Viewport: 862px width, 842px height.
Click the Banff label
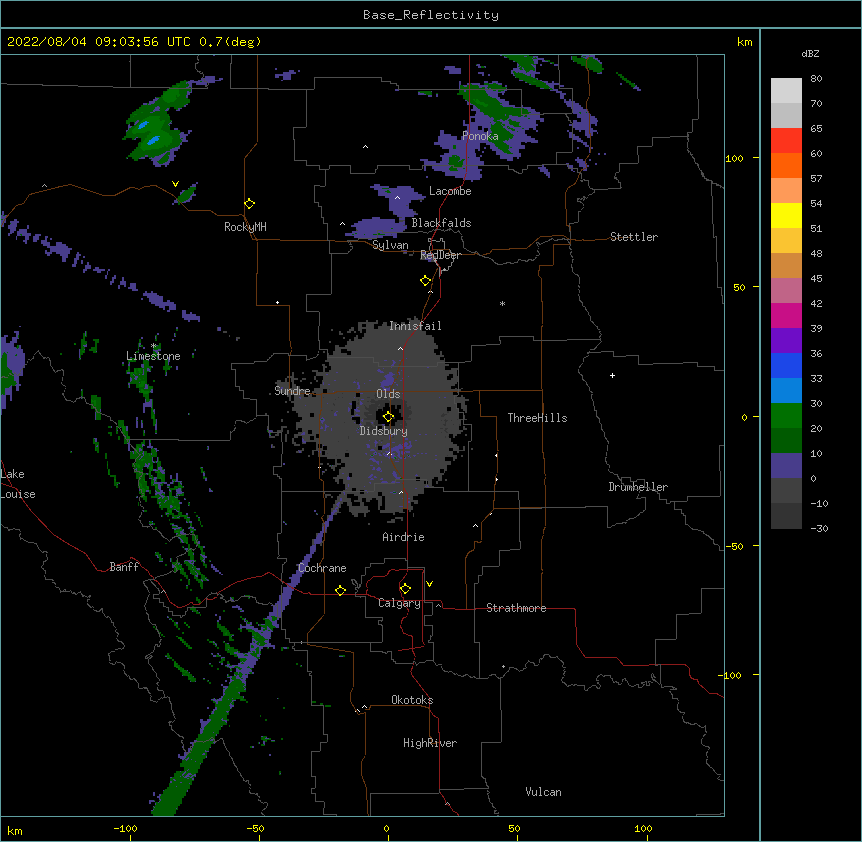coord(124,567)
